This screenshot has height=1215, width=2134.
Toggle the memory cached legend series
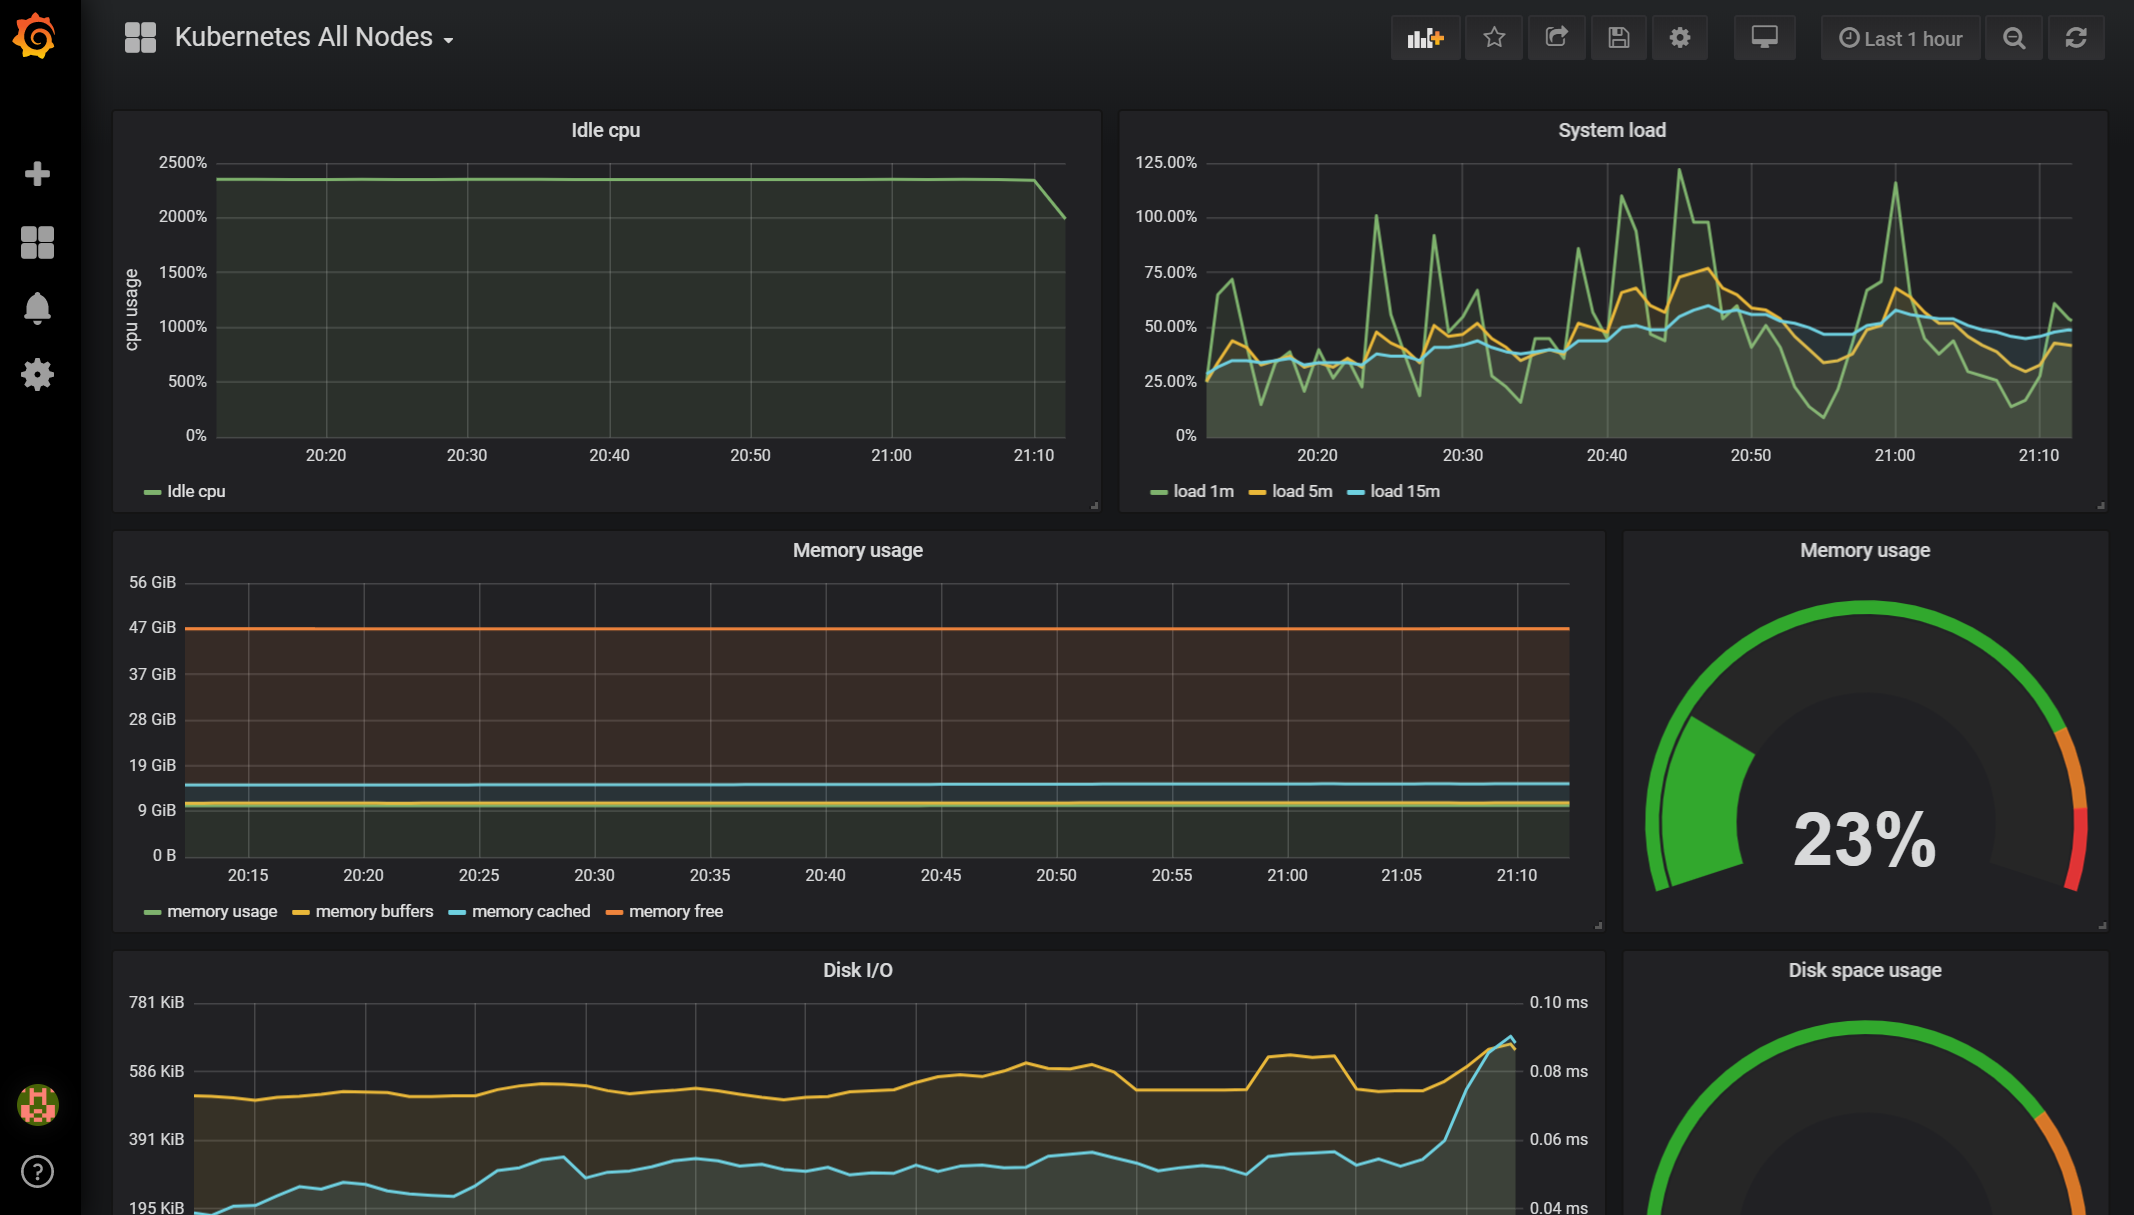click(531, 911)
